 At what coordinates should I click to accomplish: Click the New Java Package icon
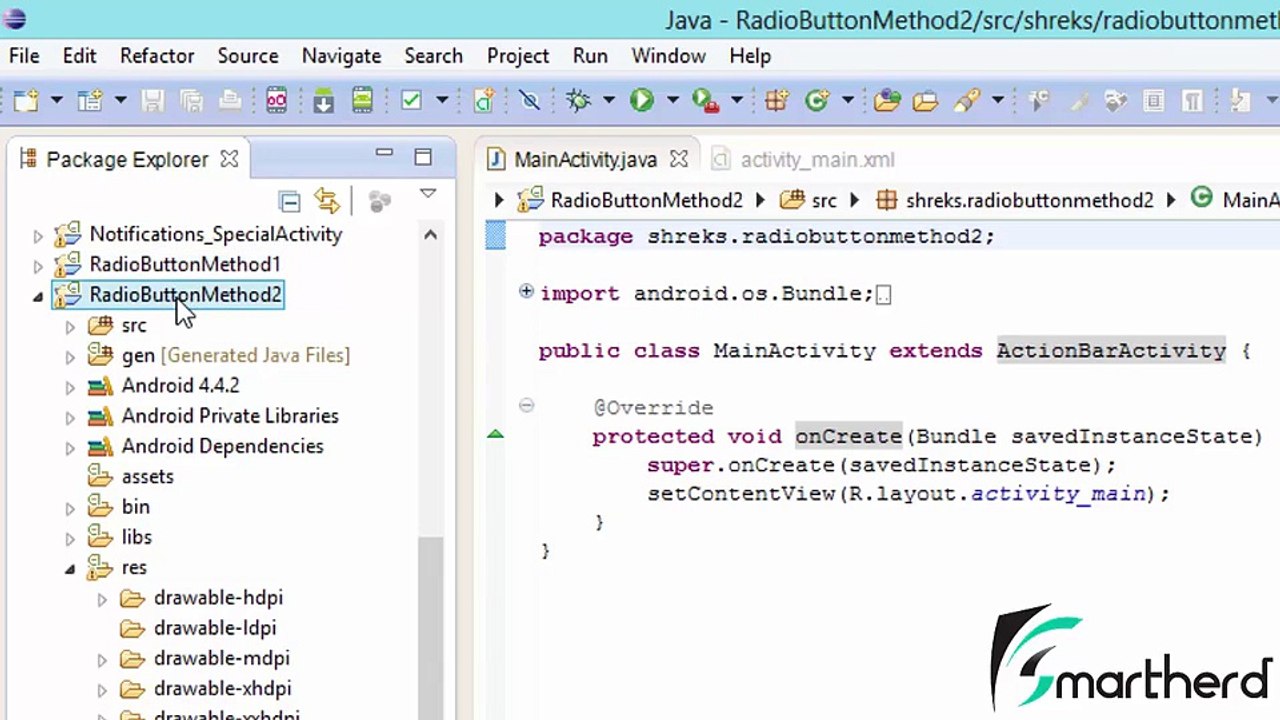click(x=777, y=100)
